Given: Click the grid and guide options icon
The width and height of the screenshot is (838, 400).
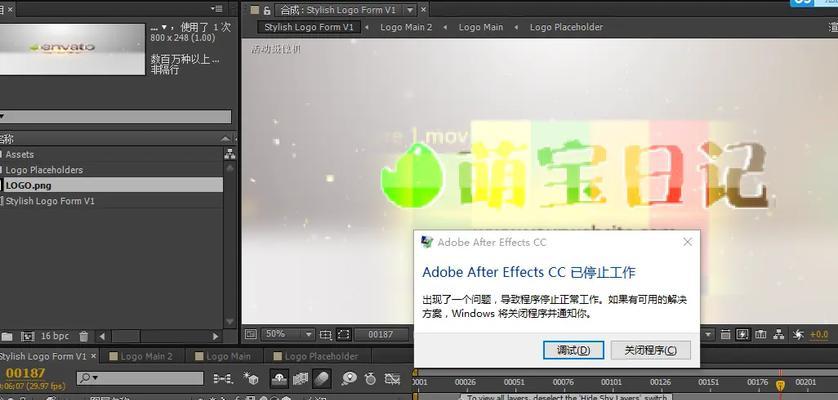Looking at the screenshot, I should pos(325,335).
